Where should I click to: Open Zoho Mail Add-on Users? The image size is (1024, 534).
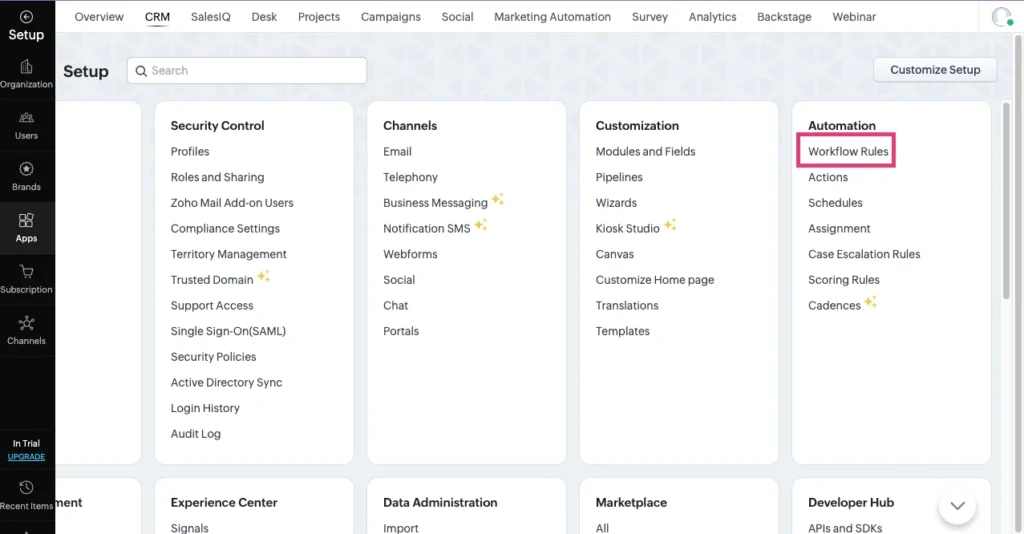click(x=232, y=203)
